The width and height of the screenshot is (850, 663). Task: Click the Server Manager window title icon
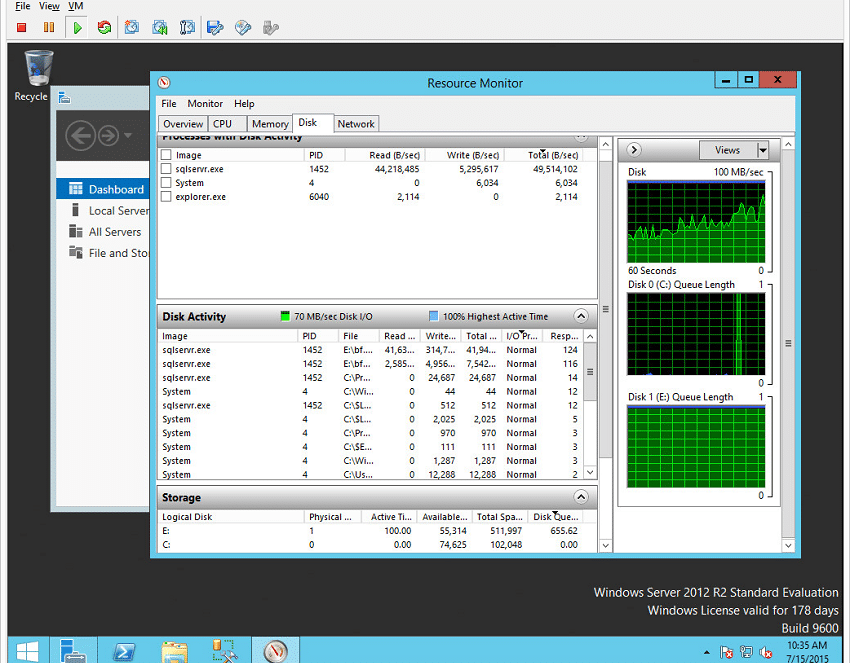(x=65, y=98)
